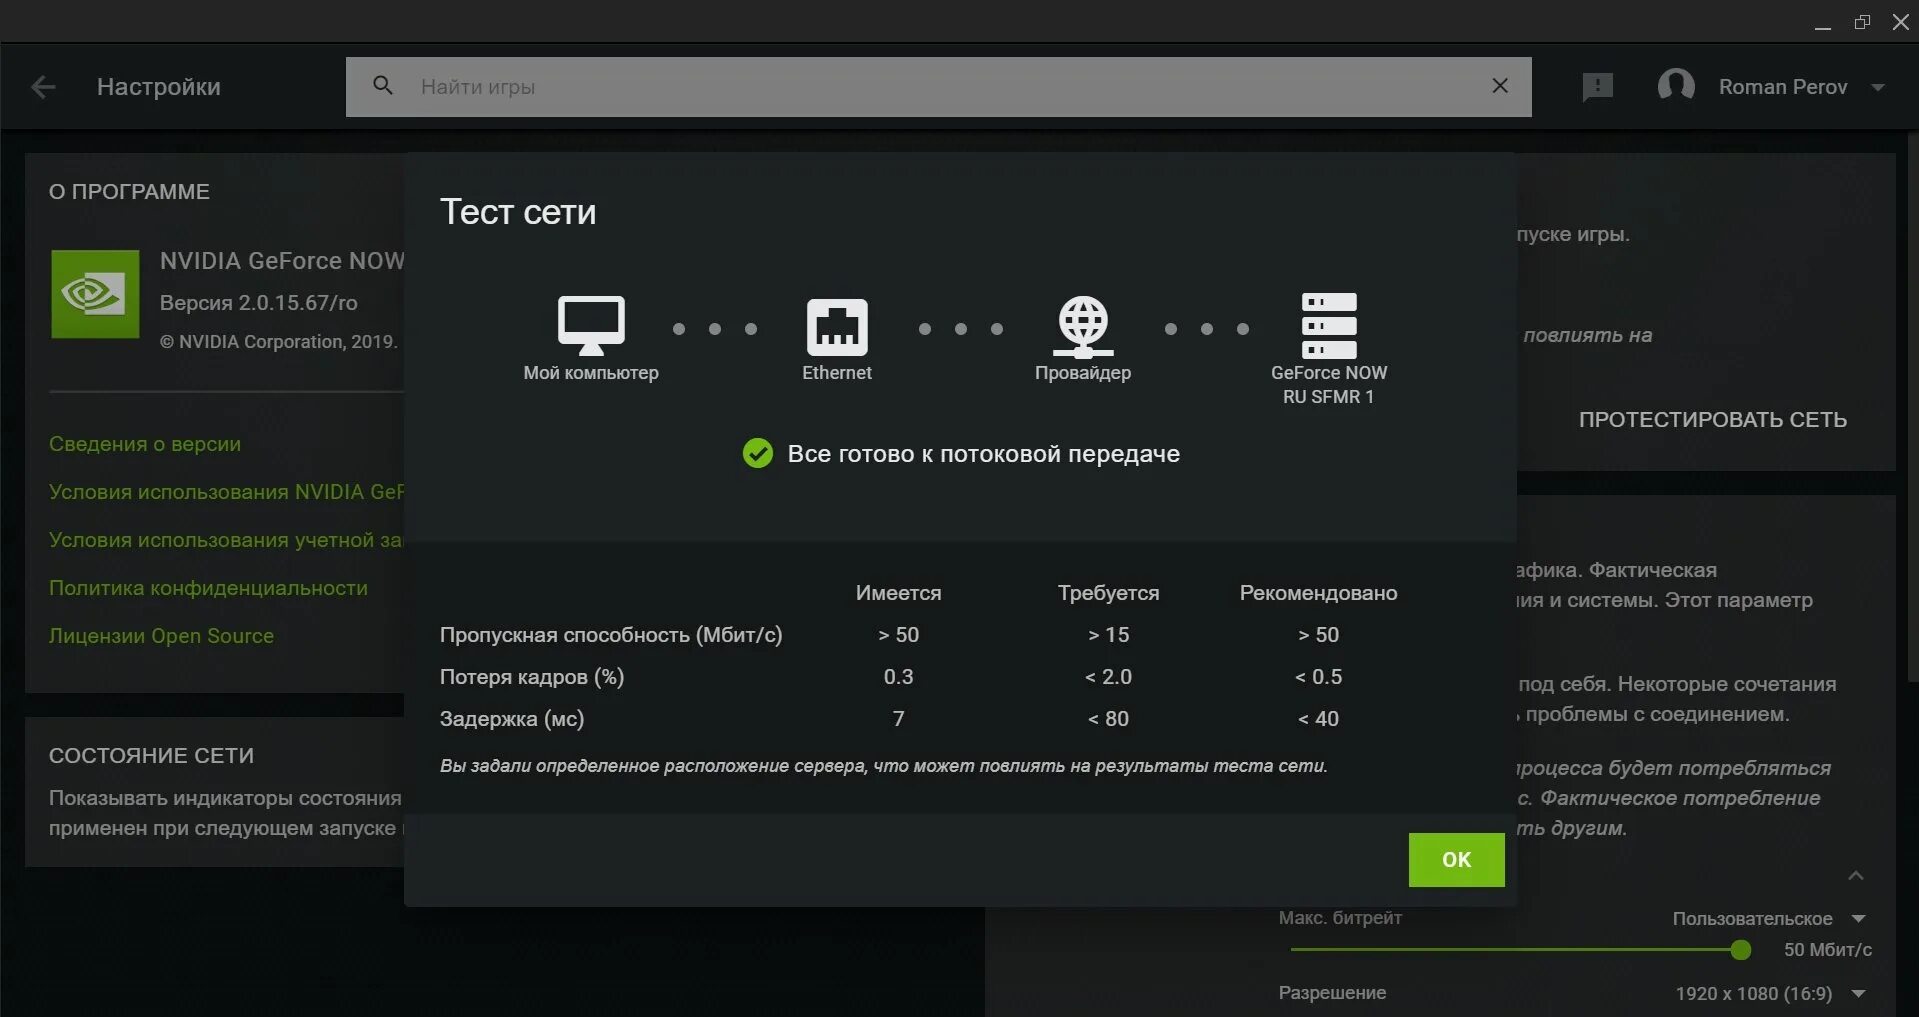Viewport: 1919px width, 1017px height.
Task: Click the Пропускная способность (Мбит/с) row label
Action: click(611, 635)
